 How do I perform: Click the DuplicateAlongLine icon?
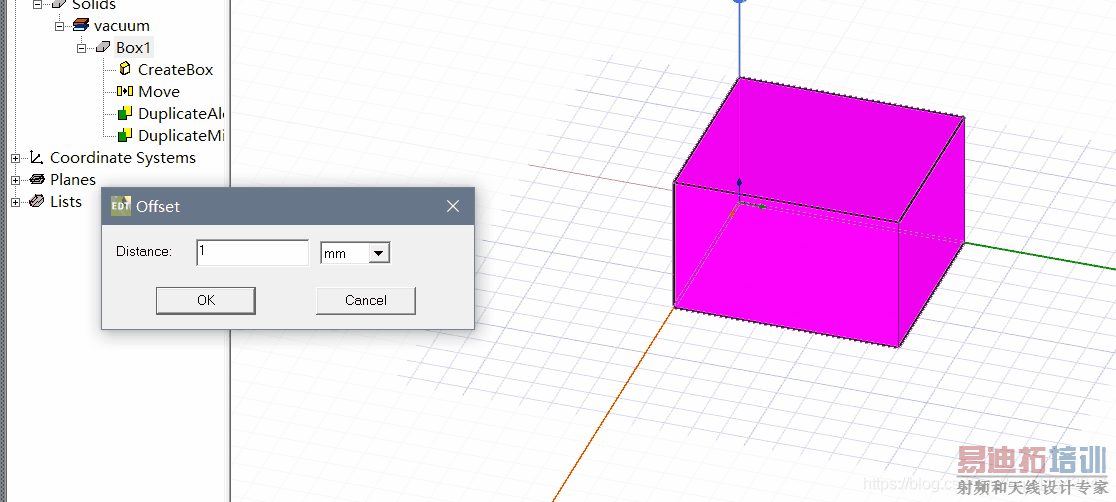point(125,113)
